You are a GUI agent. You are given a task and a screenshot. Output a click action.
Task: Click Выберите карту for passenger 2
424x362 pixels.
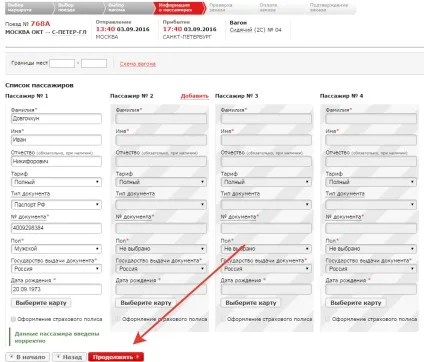point(146,303)
